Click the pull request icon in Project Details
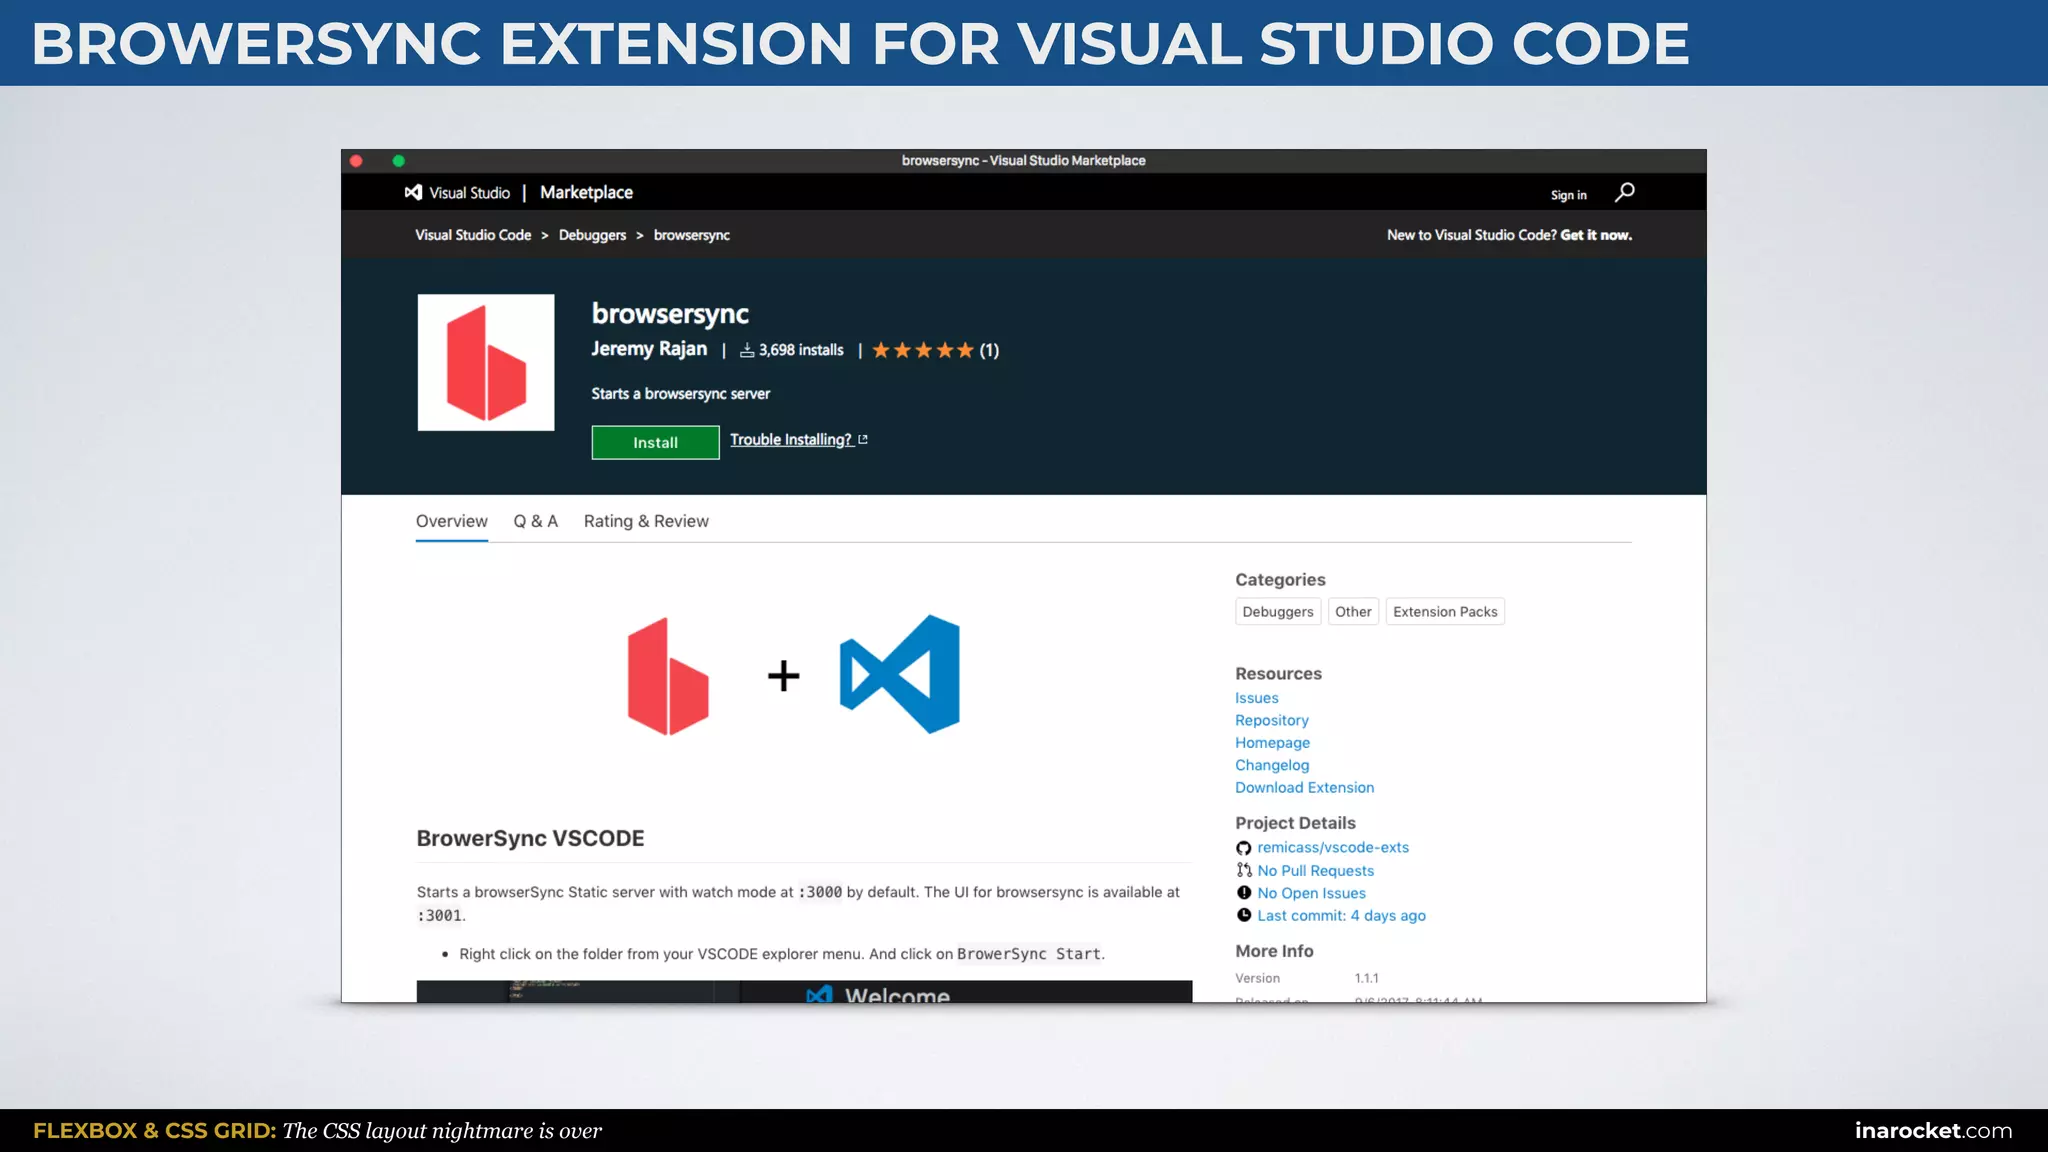Image resolution: width=2048 pixels, height=1152 pixels. coord(1243,870)
